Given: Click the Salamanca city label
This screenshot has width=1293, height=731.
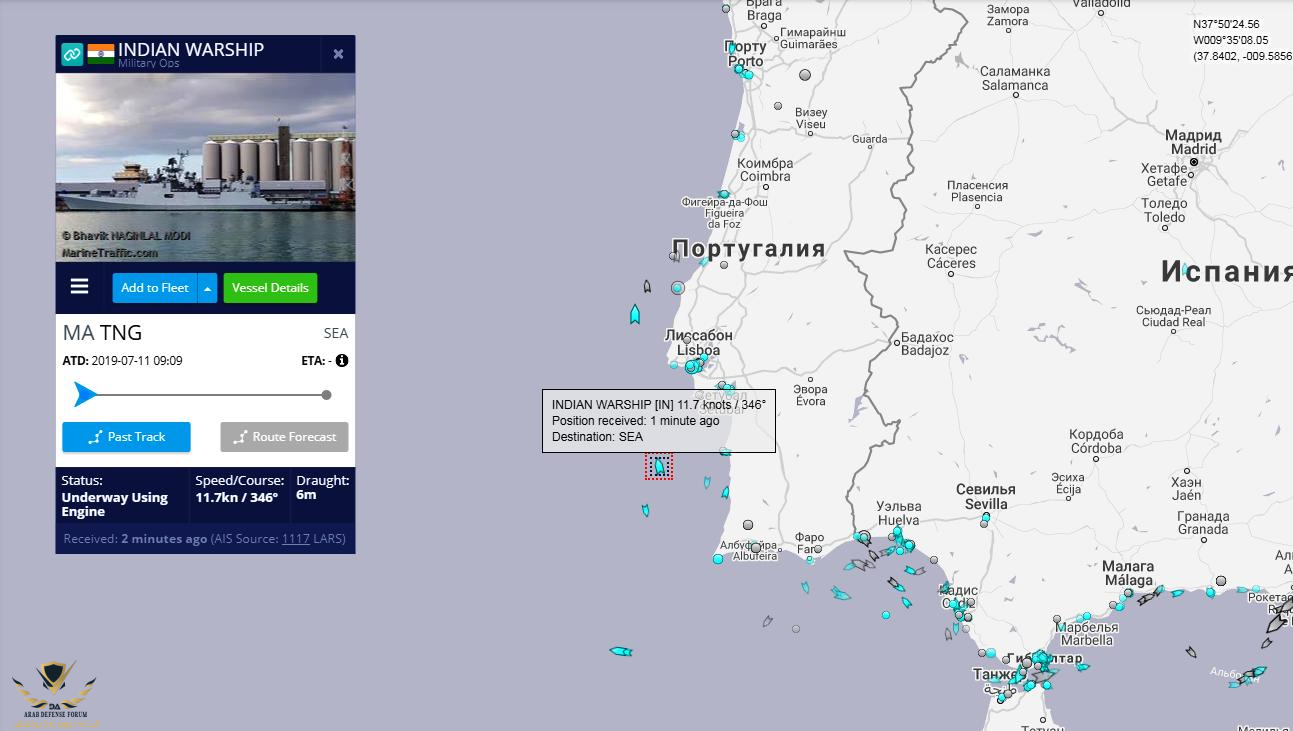Looking at the screenshot, I should point(1015,85).
